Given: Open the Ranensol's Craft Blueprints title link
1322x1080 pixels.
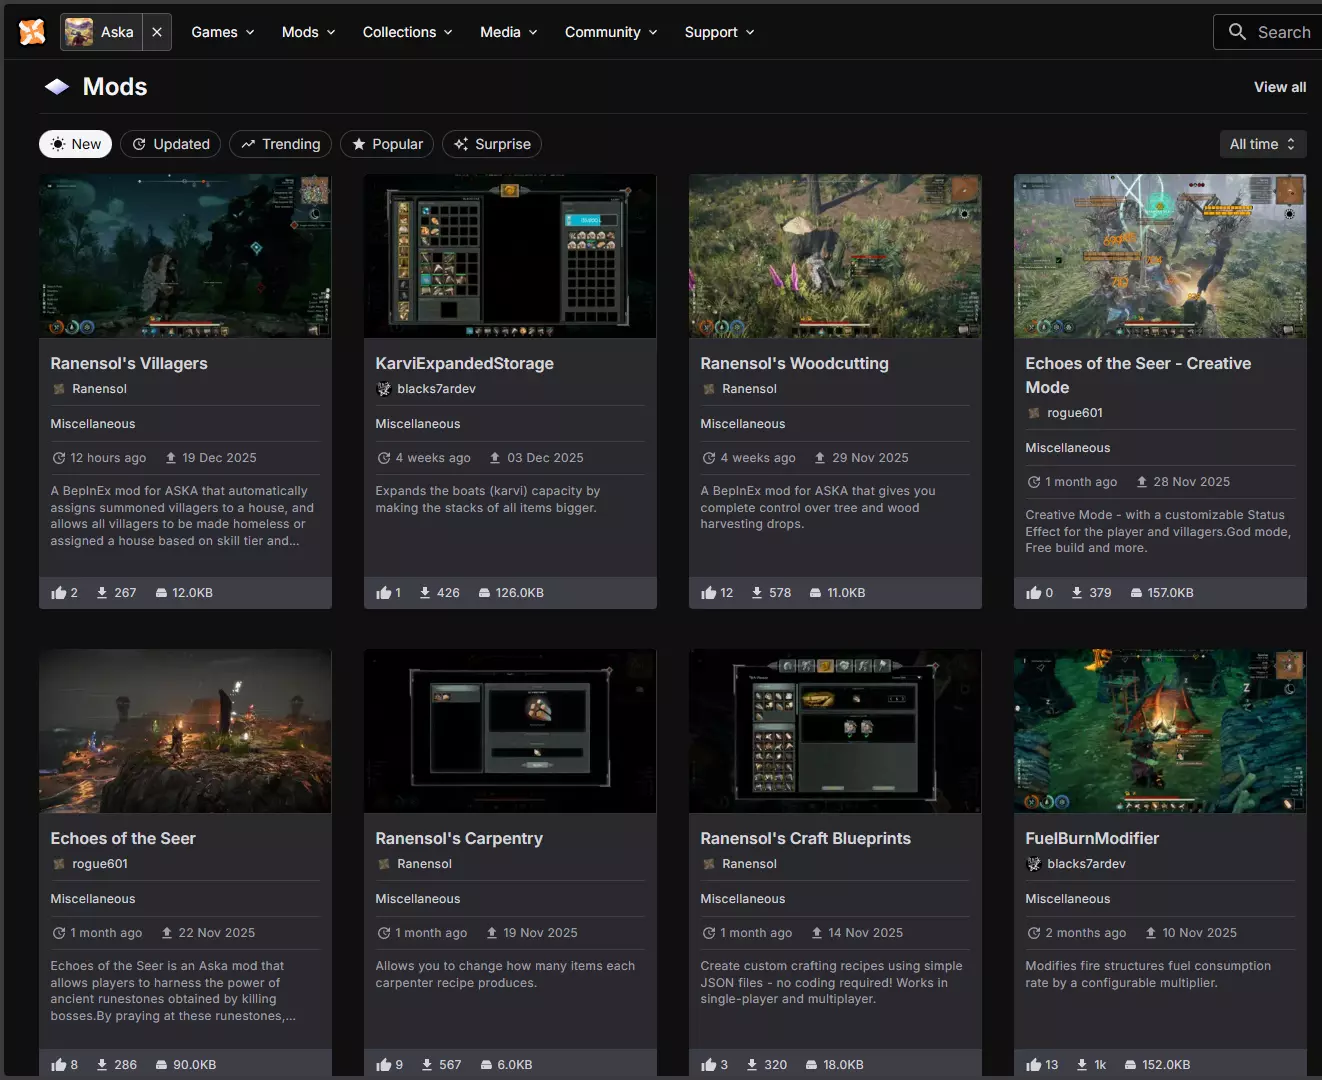Looking at the screenshot, I should click(x=805, y=838).
